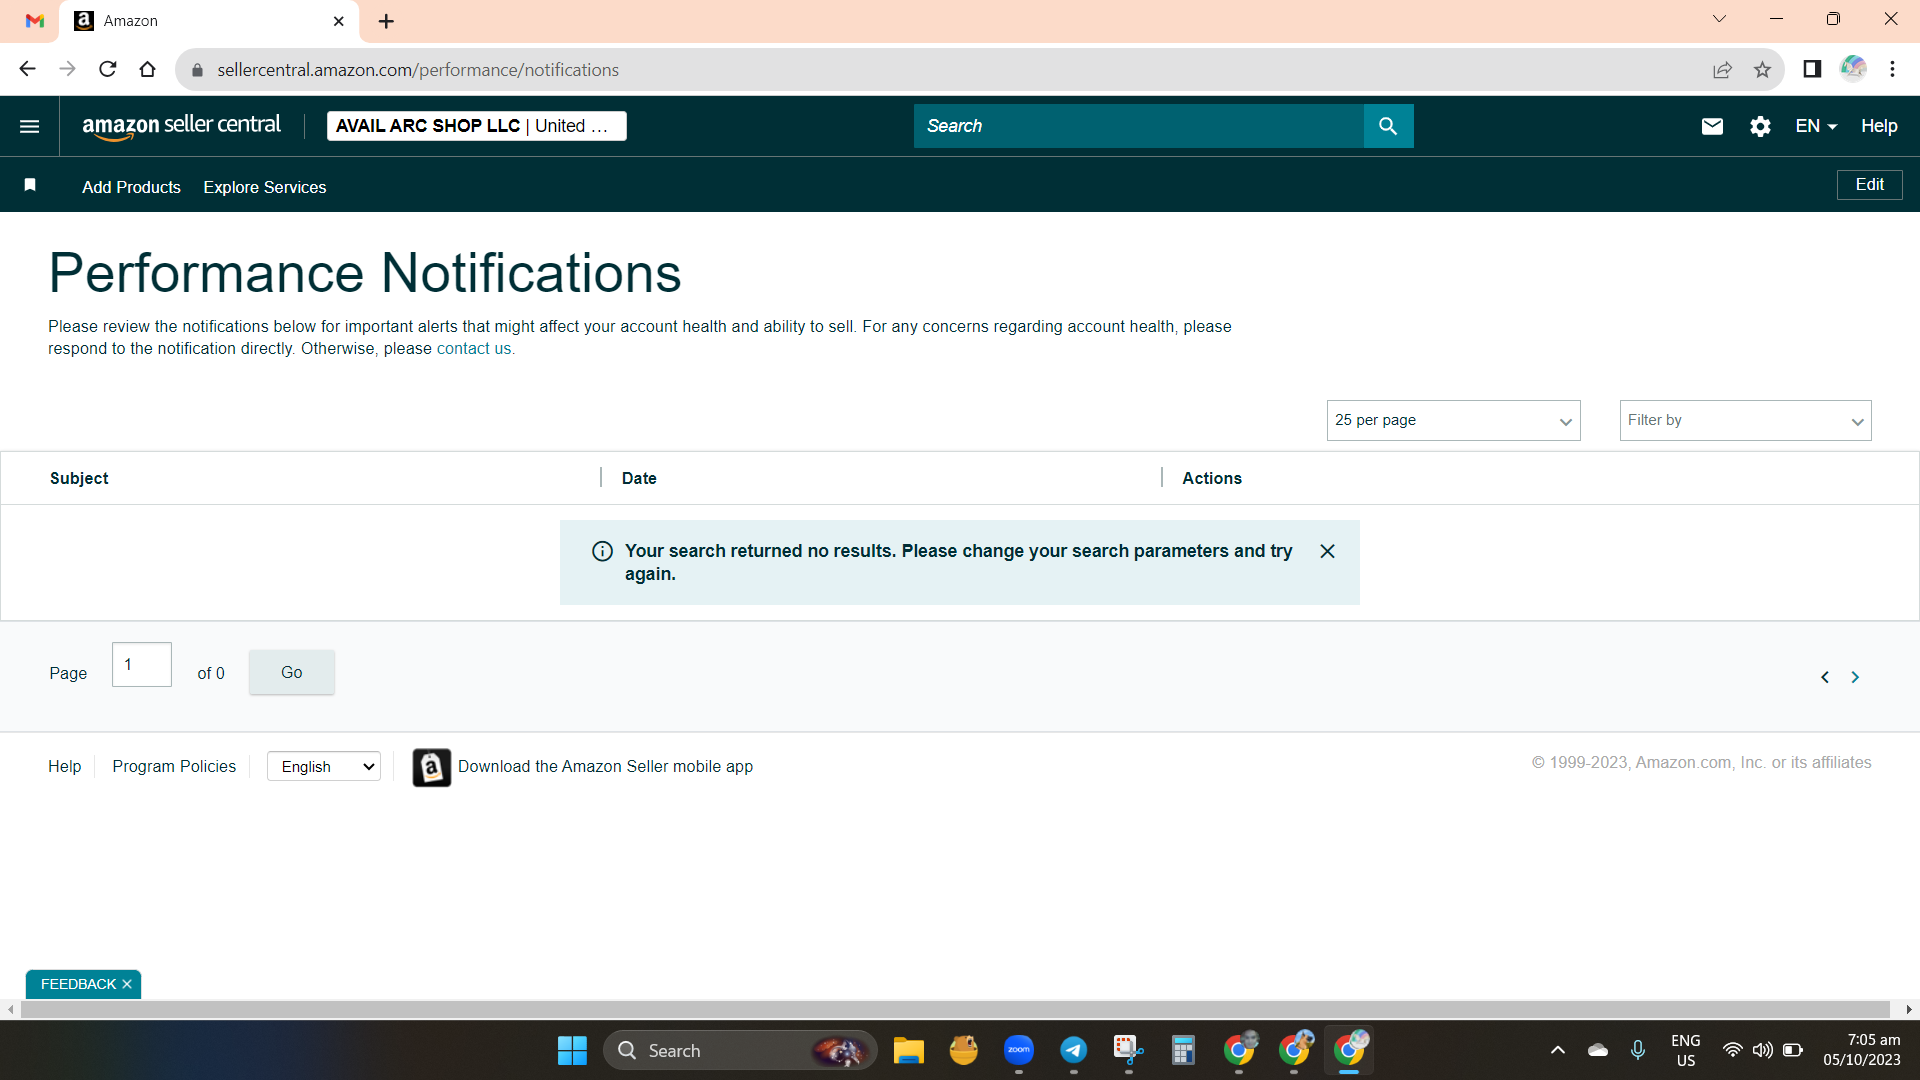
Task: Open the EN language dropdown
Action: click(1816, 126)
